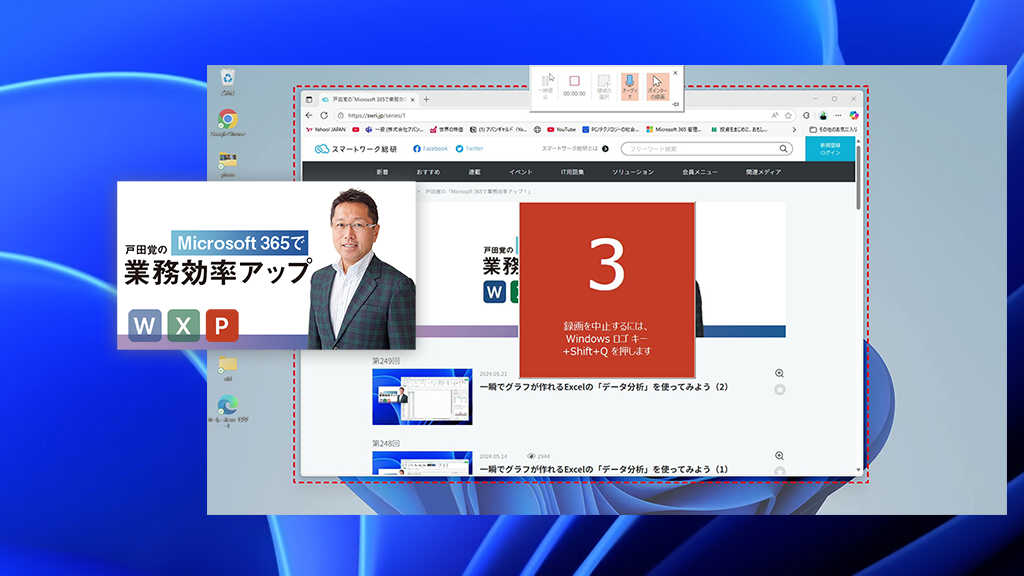Click the 第249回 article thumbnail
Image resolution: width=1024 pixels, height=576 pixels.
click(x=422, y=397)
